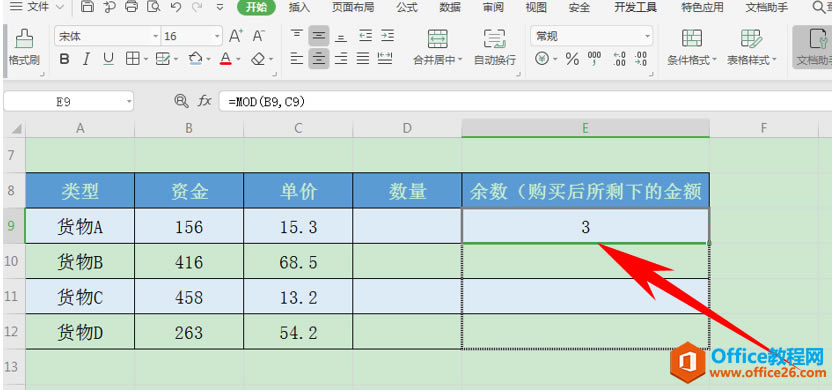
Task: Switch to the View (视图) tab
Action: point(536,7)
